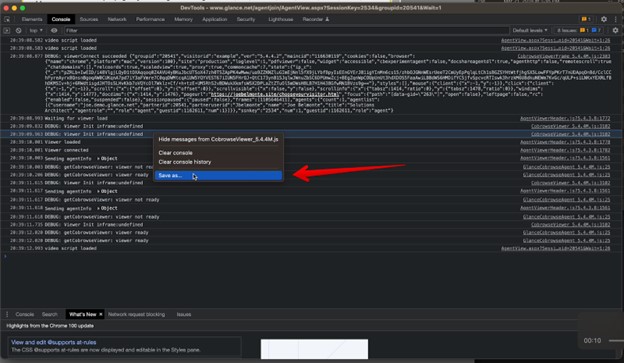The width and height of the screenshot is (624, 363).
Task: Click the green macOS zoom window button
Action: click(23, 8)
